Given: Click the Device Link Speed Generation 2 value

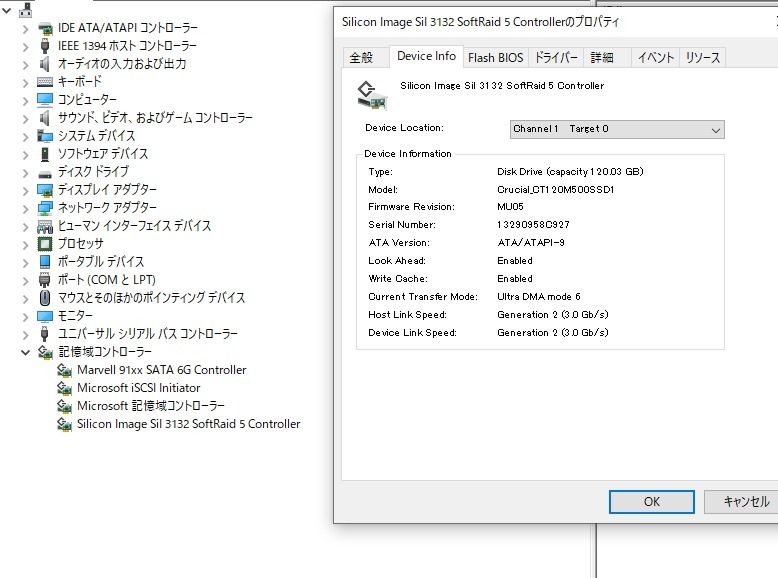Looking at the screenshot, I should click(553, 332).
